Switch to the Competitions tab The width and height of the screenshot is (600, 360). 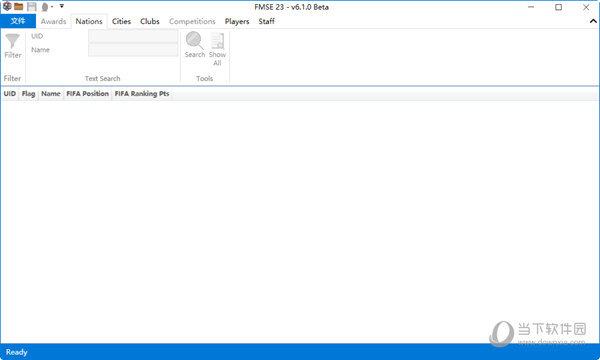[x=192, y=21]
